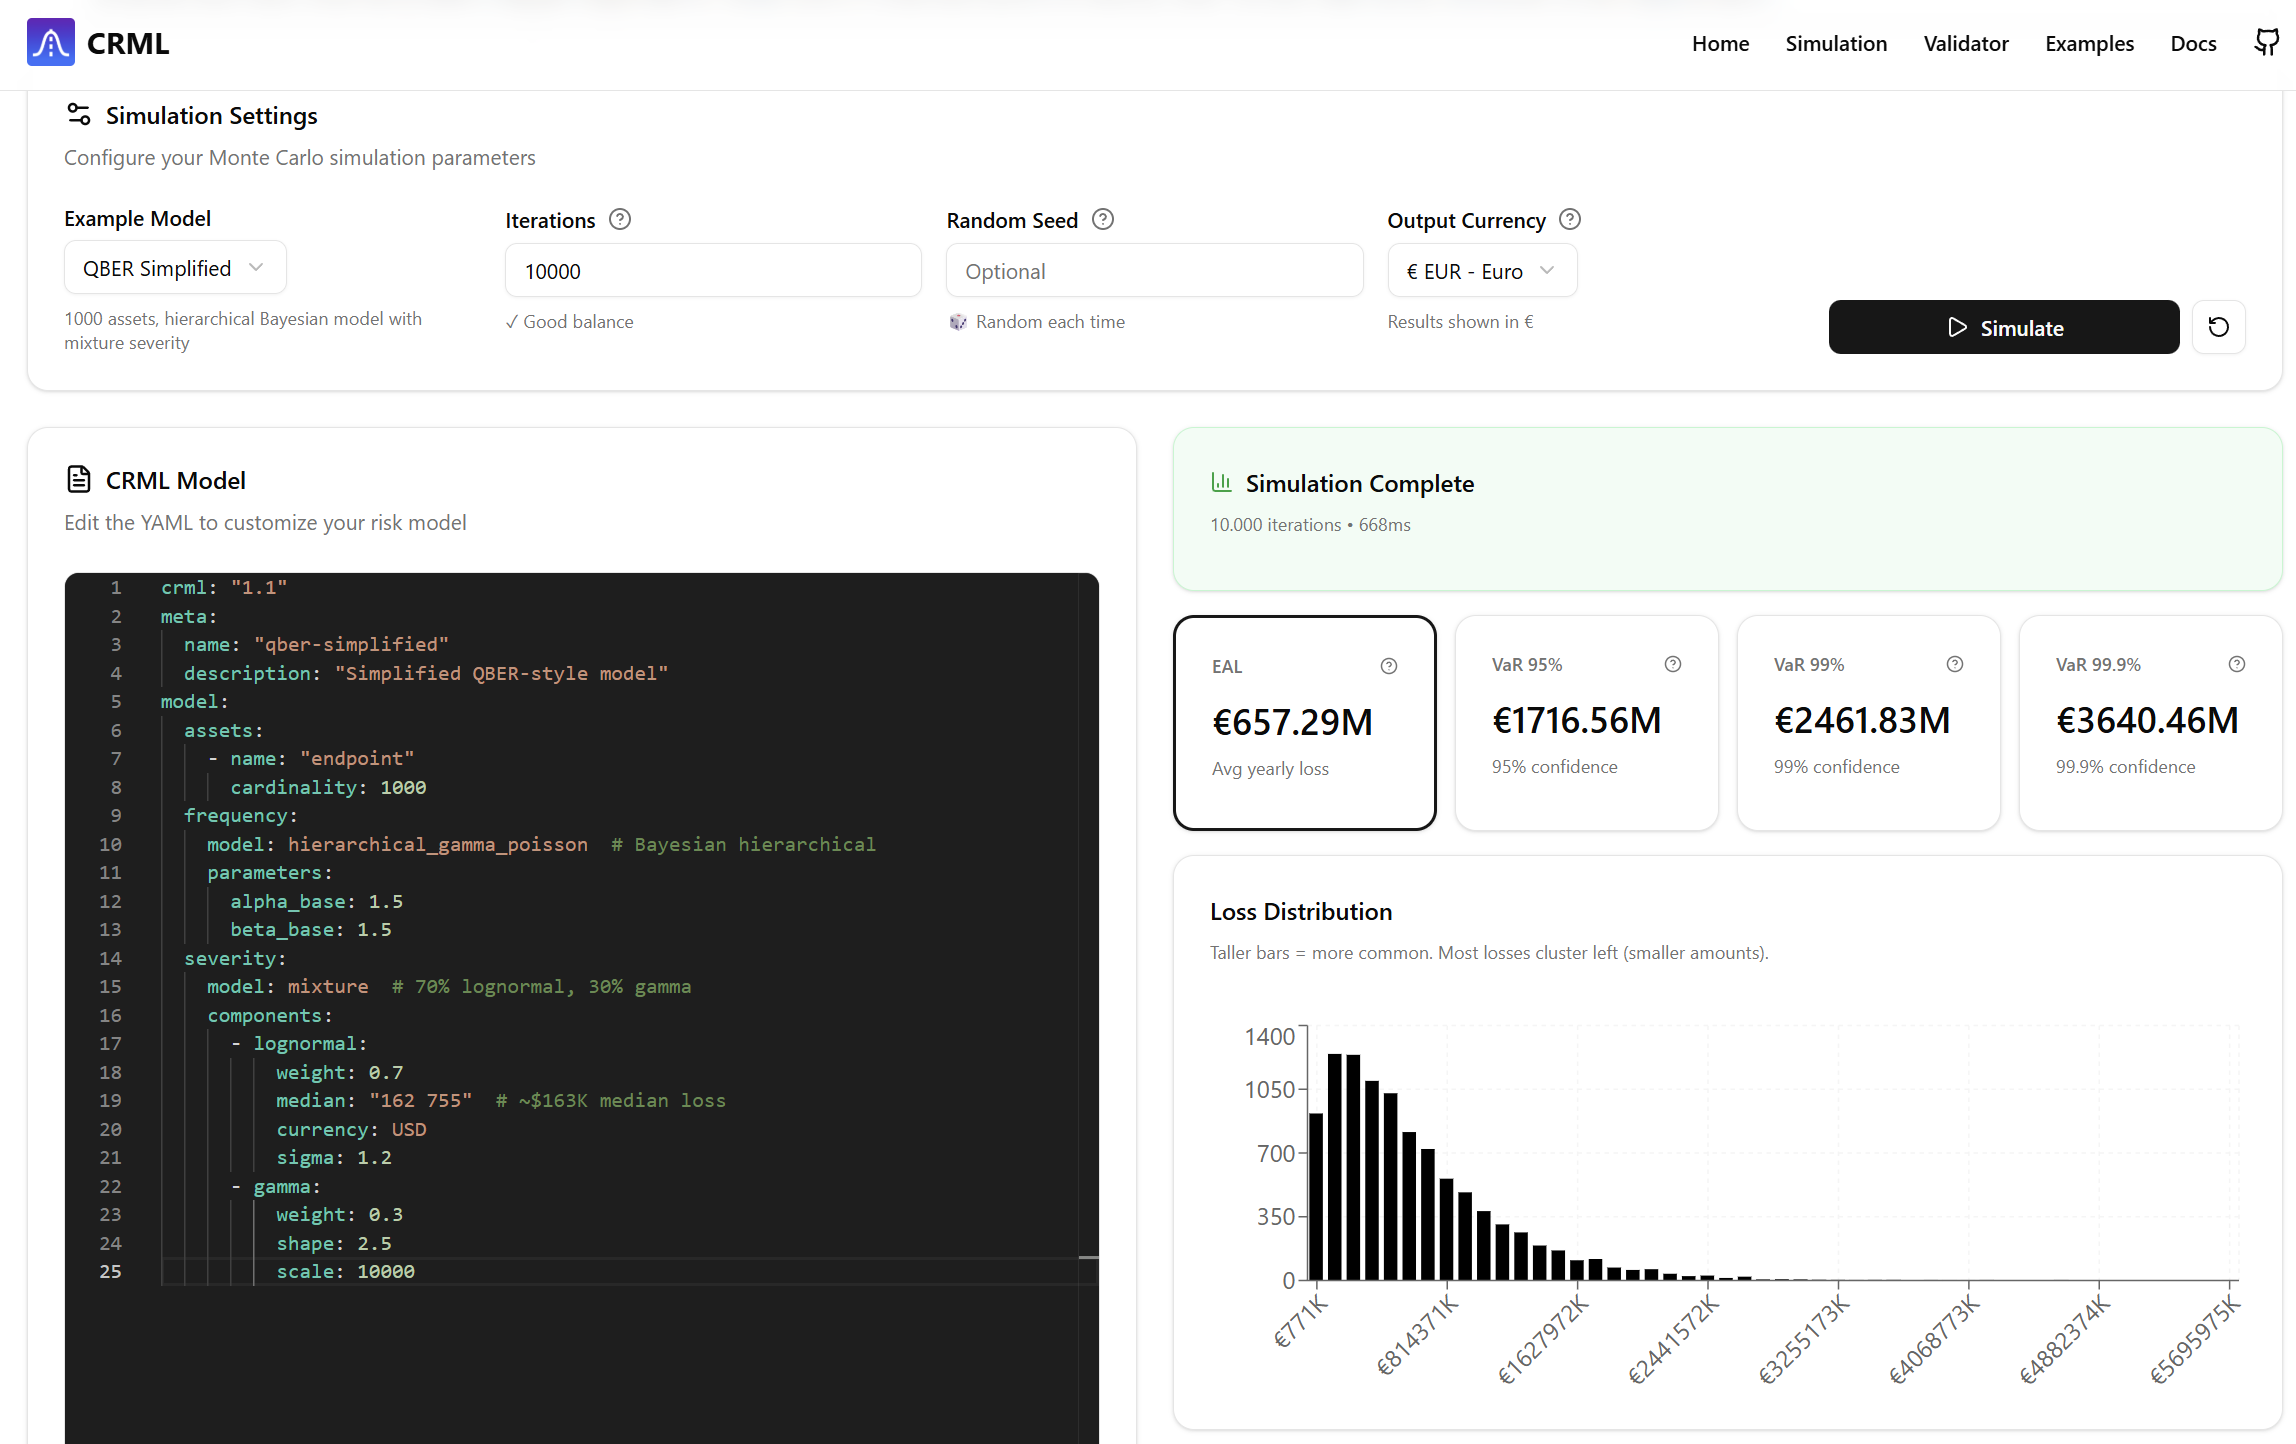The width and height of the screenshot is (2296, 1444).
Task: Open the GitHub repository icon
Action: coord(2266,43)
